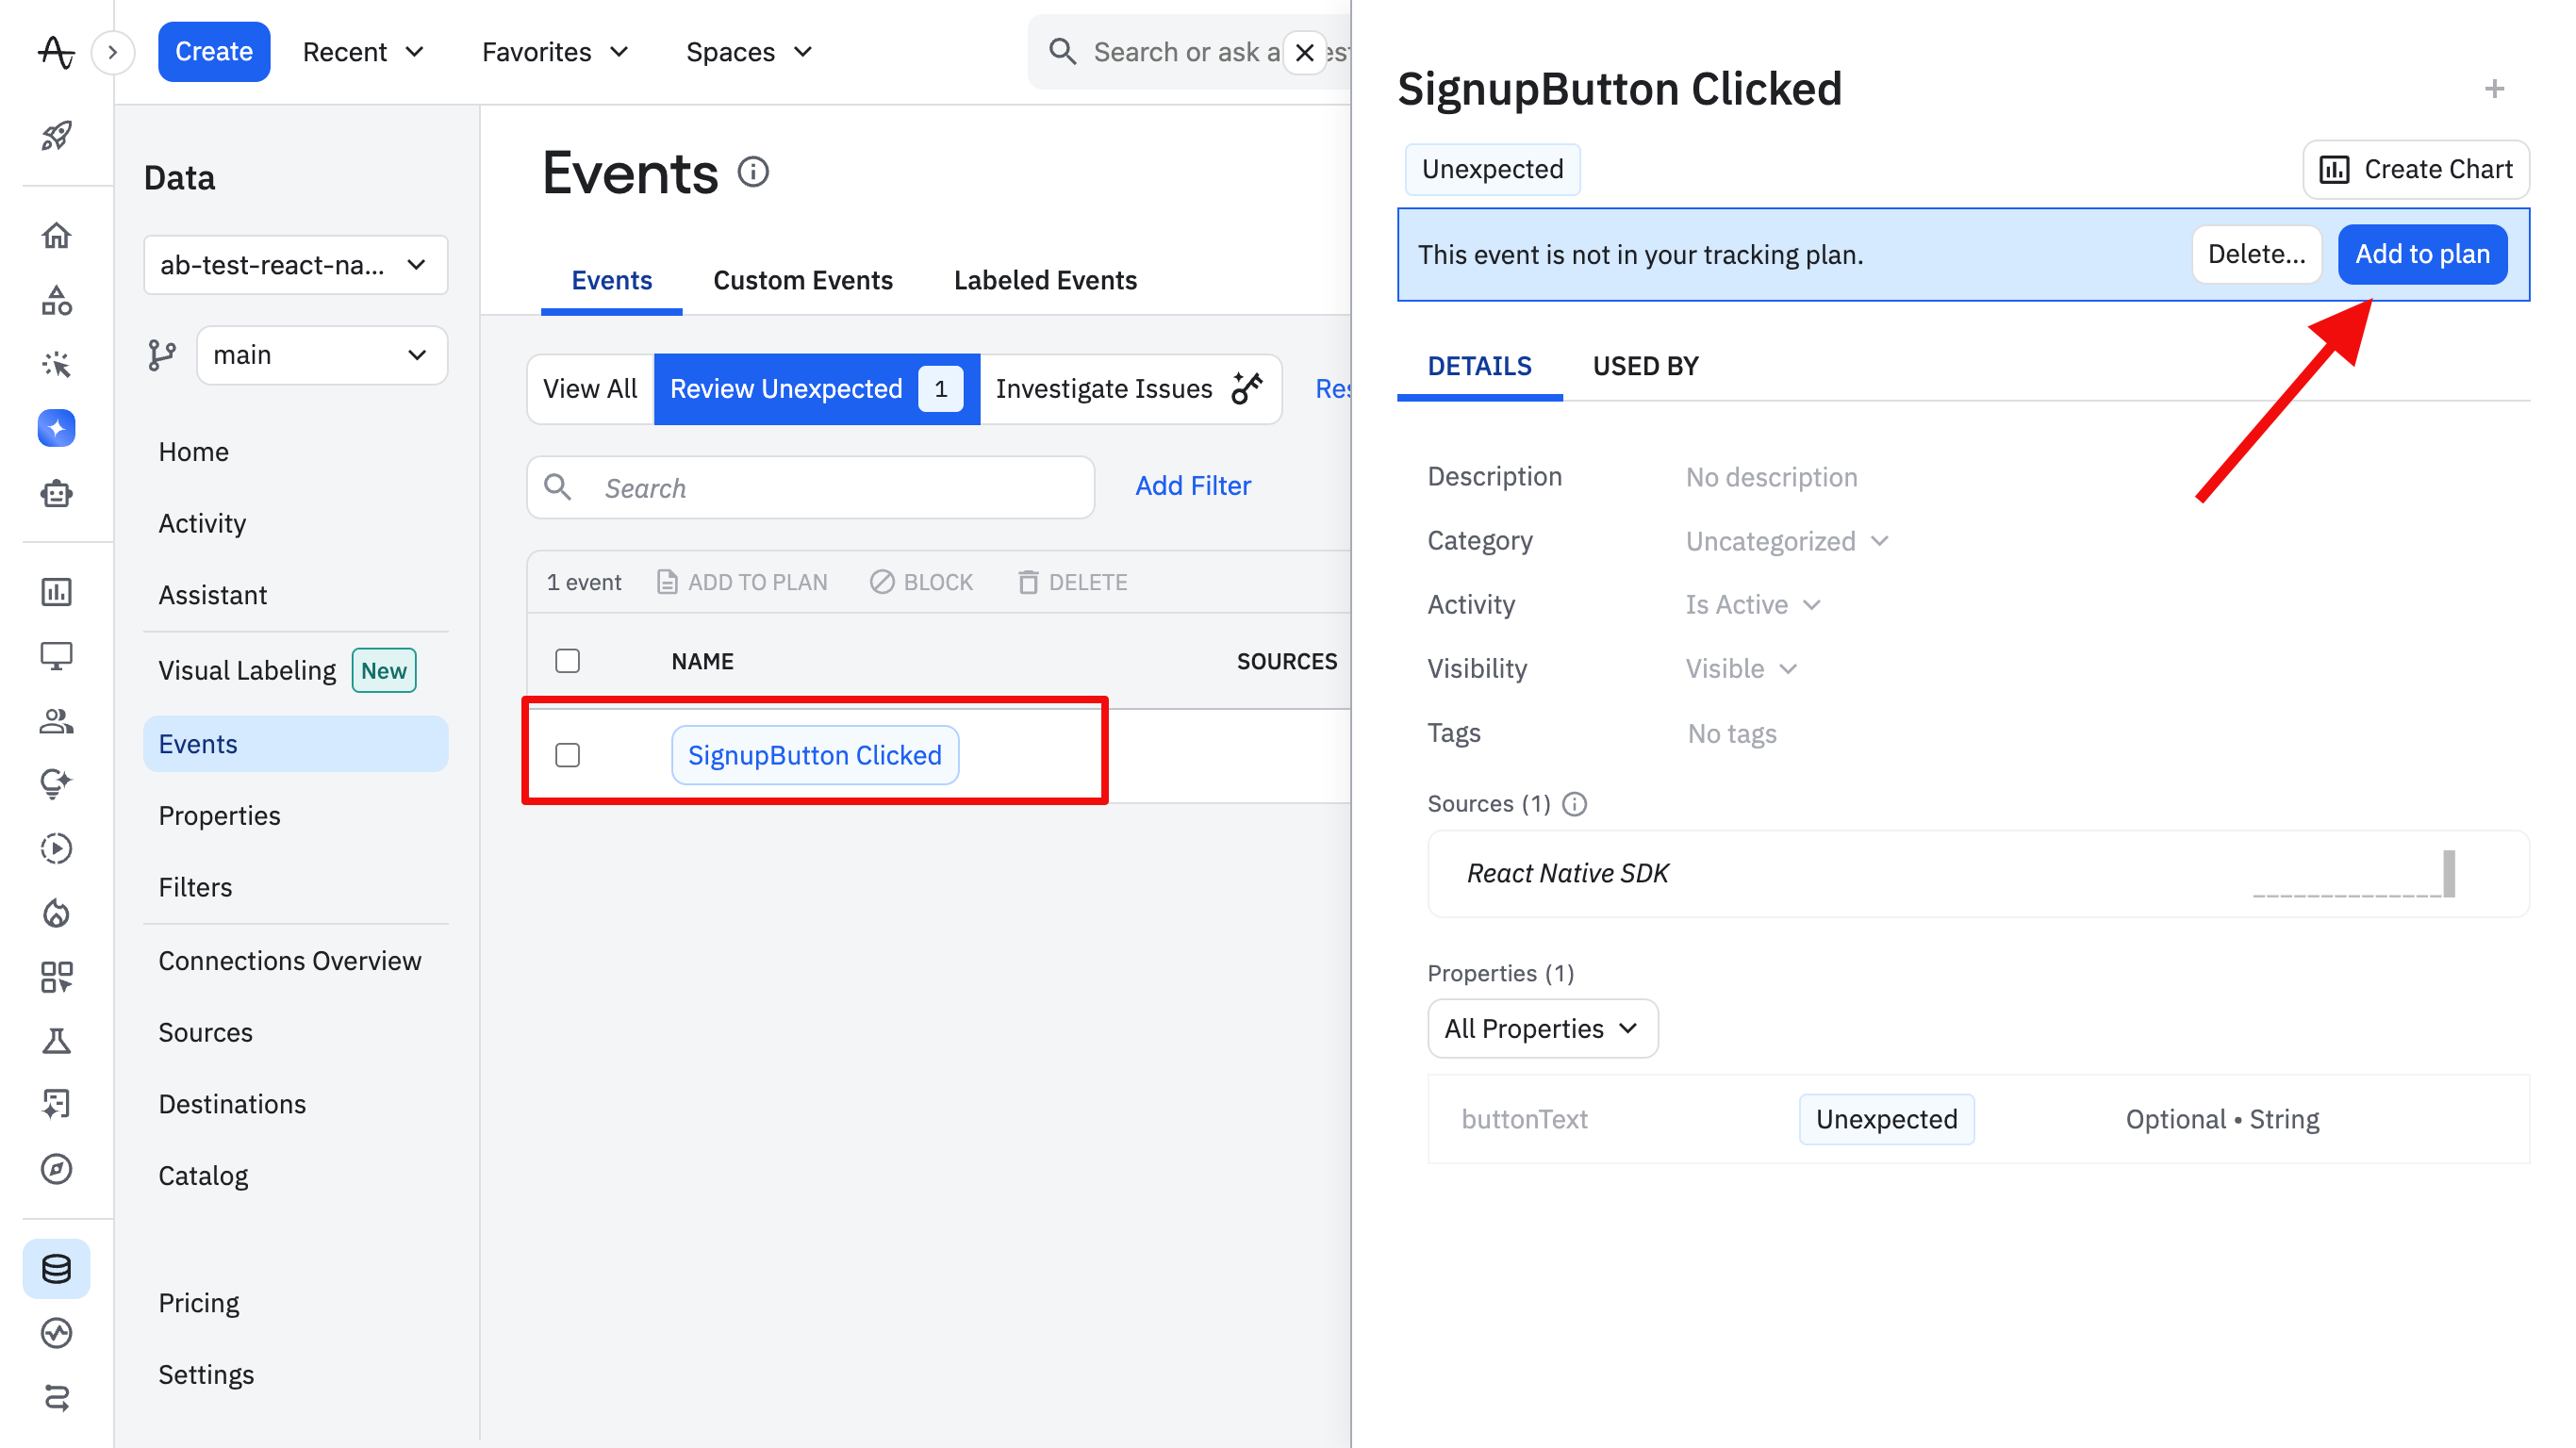
Task: Click the Data database icon in sidebar
Action: (56, 1268)
